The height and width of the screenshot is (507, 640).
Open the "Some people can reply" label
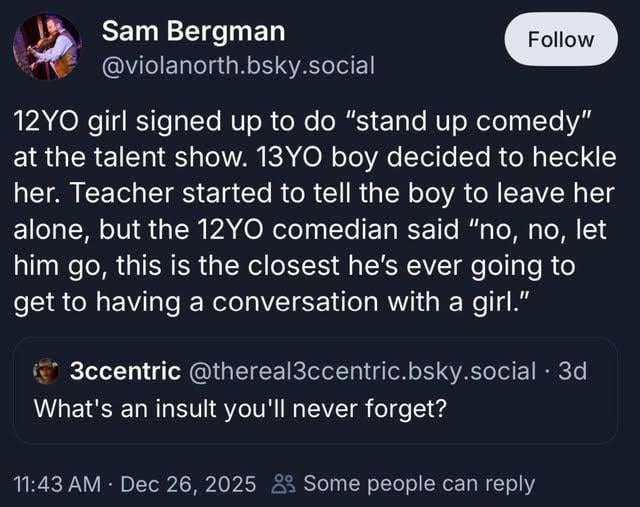[418, 484]
